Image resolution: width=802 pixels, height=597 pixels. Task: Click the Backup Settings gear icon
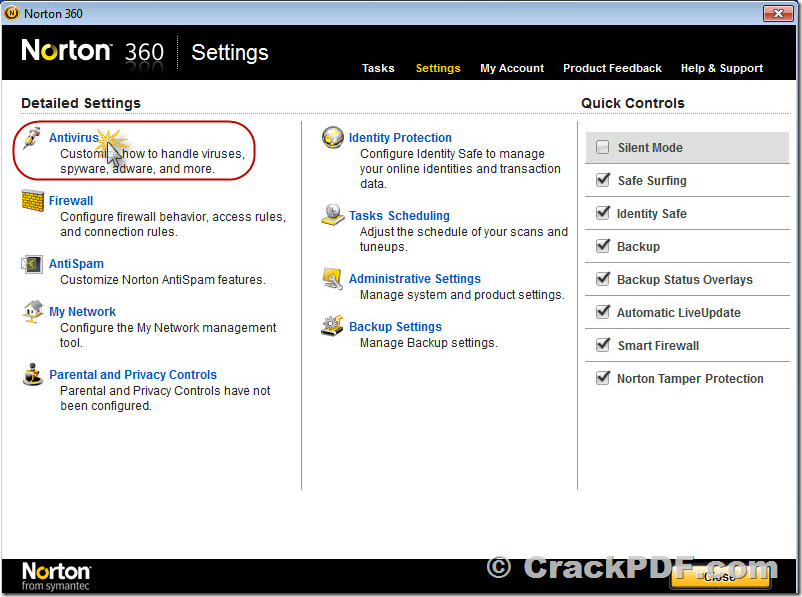[x=332, y=326]
